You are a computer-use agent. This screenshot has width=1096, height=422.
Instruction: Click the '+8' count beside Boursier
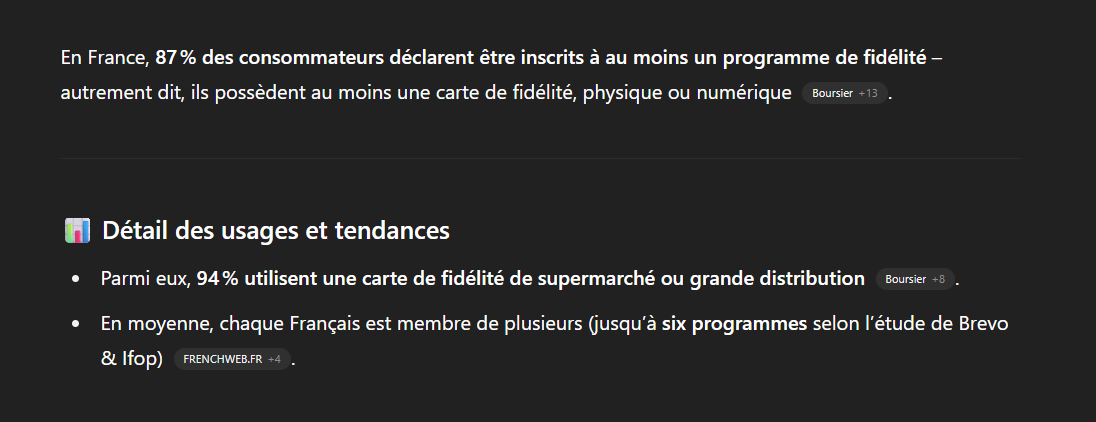(938, 279)
